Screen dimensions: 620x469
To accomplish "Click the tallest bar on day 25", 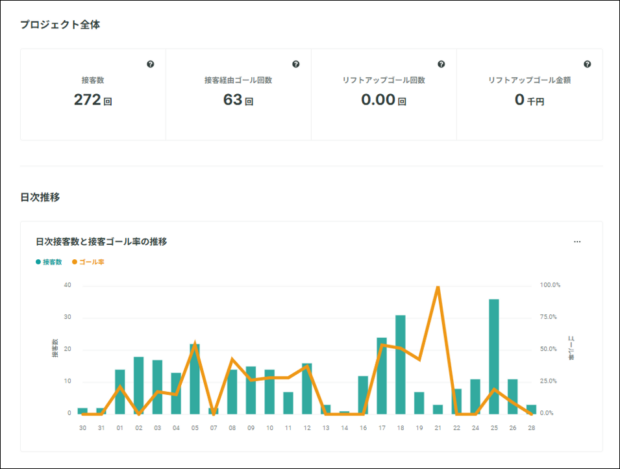I will [x=494, y=357].
